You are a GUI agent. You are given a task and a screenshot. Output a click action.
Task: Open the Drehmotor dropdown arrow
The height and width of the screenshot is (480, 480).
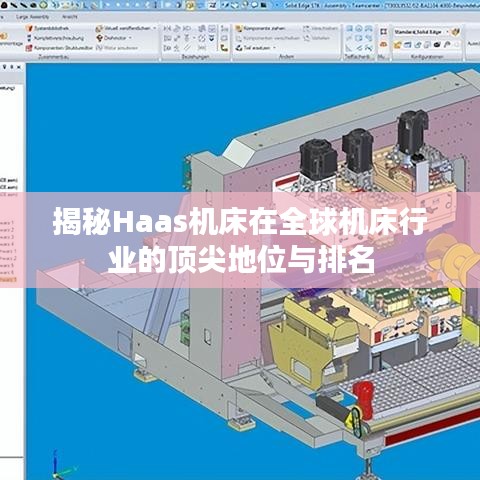click(x=130, y=38)
